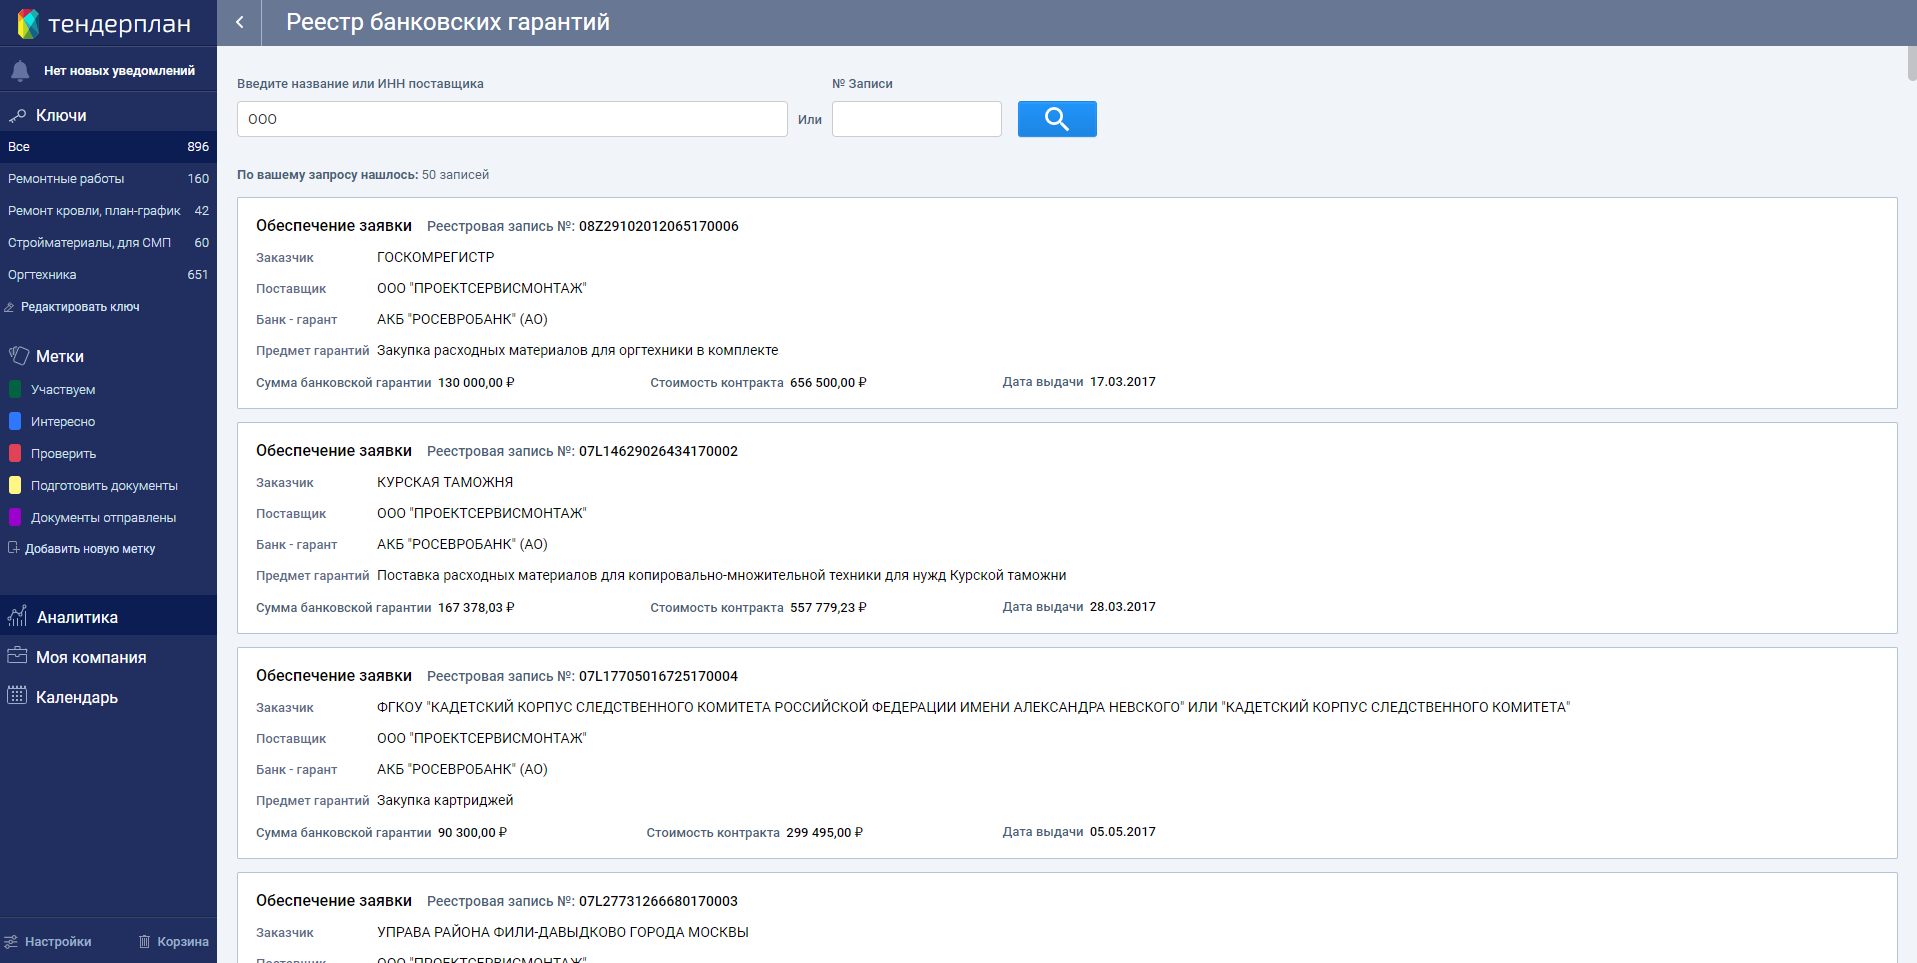Click the Нет новых уведомлений text
This screenshot has height=963, width=1917.
[119, 71]
